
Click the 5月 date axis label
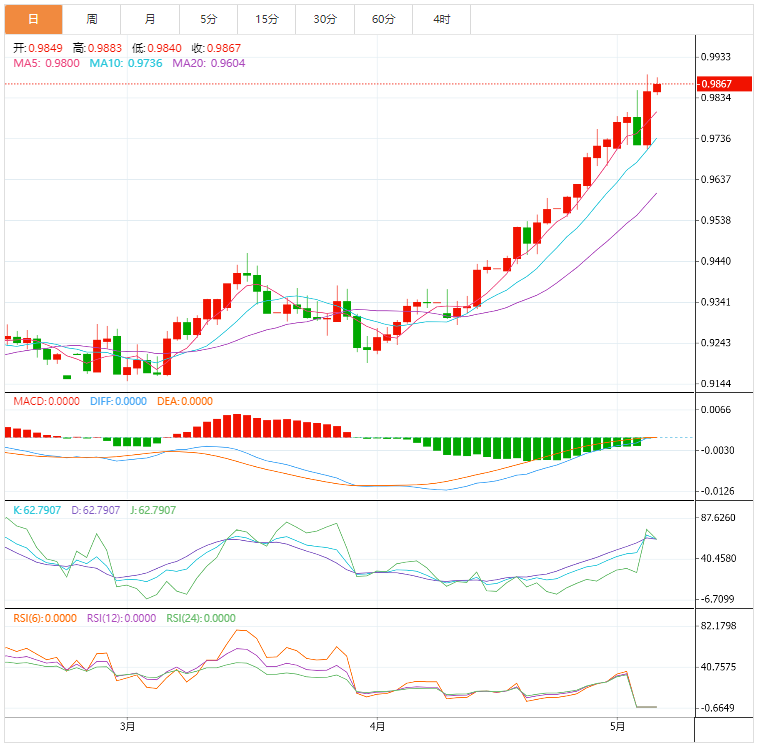click(x=617, y=726)
